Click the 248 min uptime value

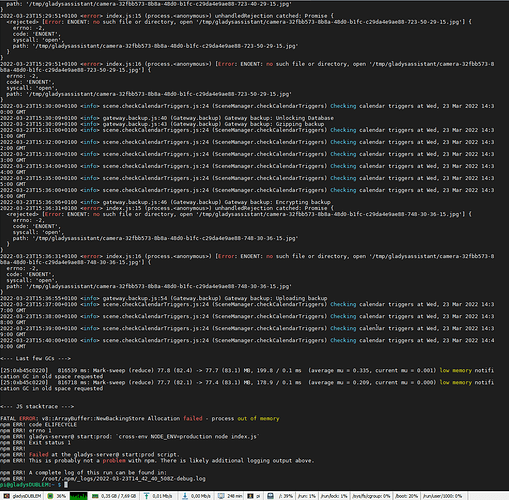[x=235, y=496]
